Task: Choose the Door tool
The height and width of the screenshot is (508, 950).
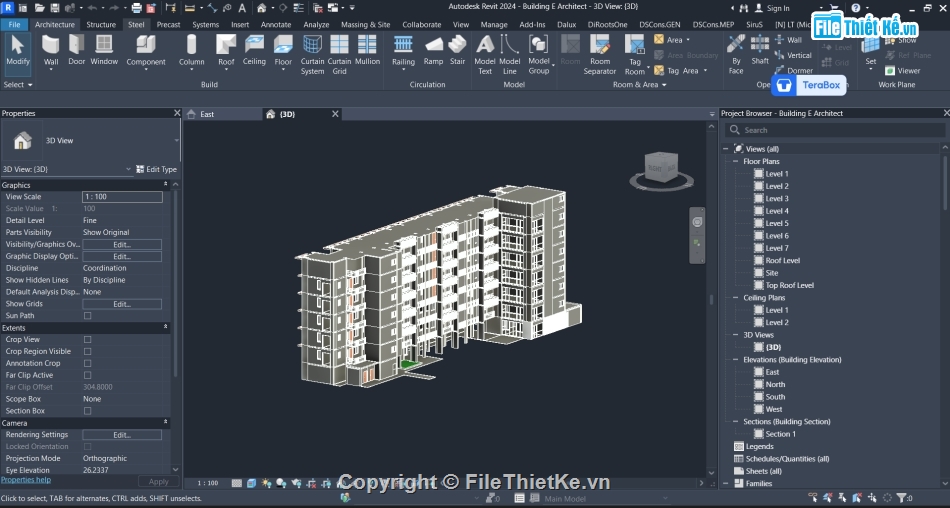Action: (76, 51)
